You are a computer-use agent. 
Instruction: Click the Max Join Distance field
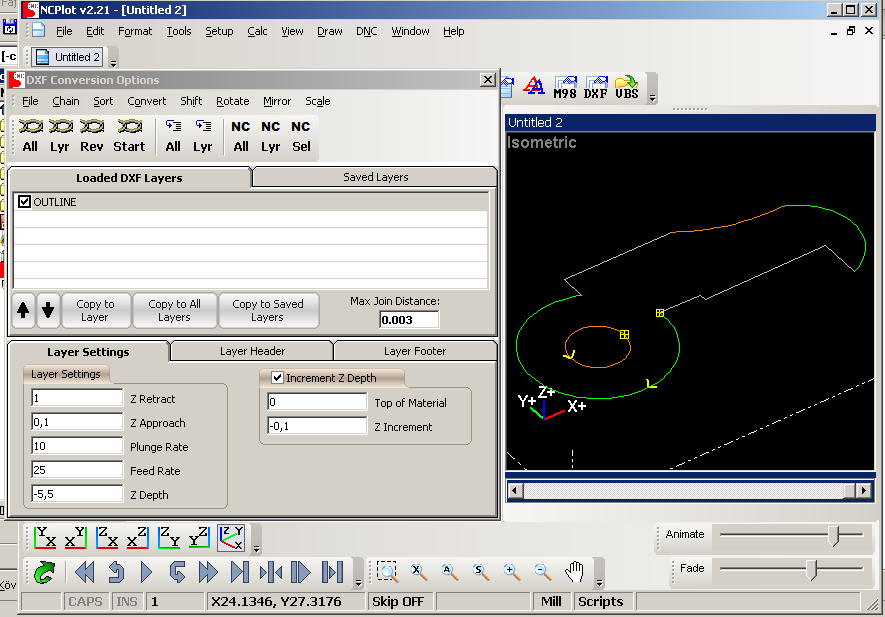(409, 320)
